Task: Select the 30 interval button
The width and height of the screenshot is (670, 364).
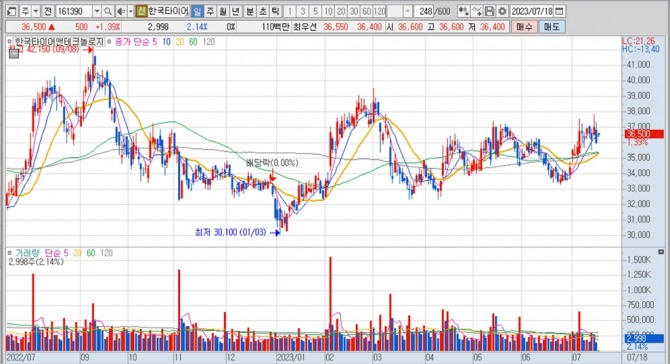Action: tap(354, 11)
